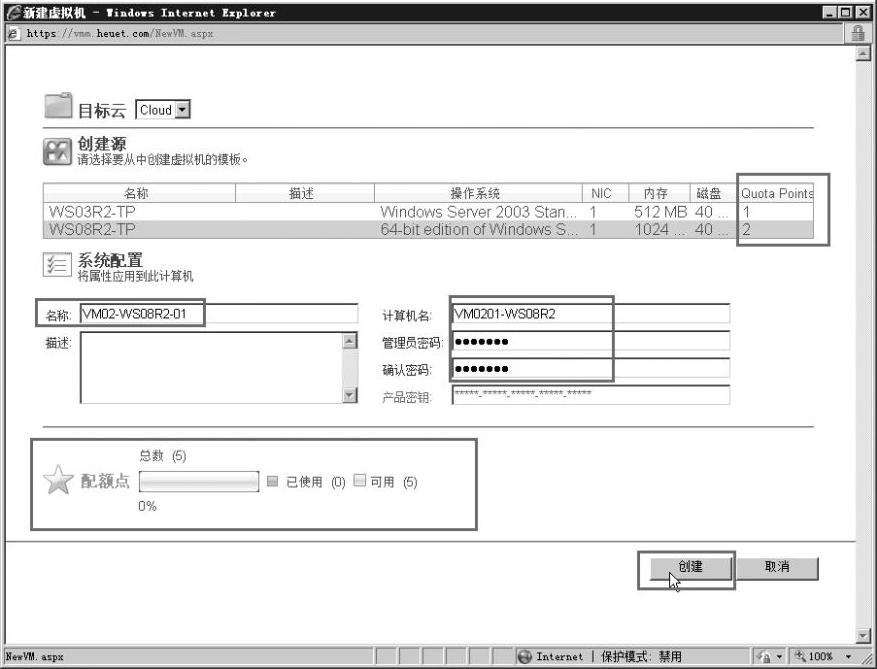Click the quota points star icon
The image size is (877, 669).
58,480
